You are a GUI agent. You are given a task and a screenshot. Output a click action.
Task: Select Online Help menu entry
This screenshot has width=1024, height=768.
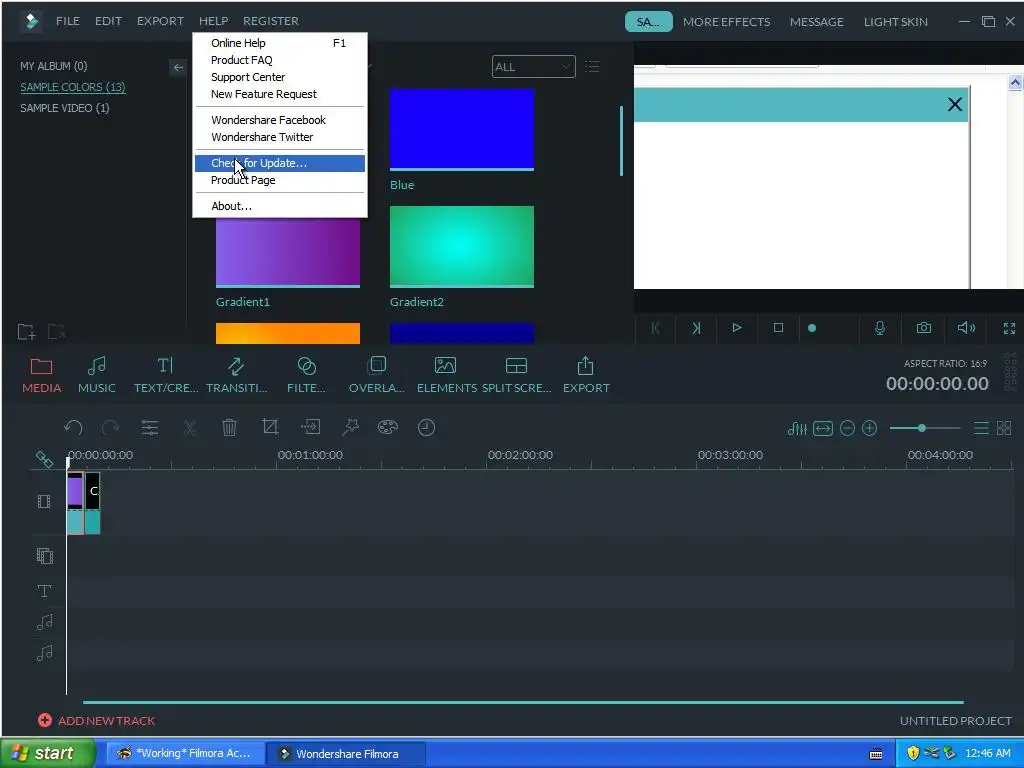click(x=280, y=43)
